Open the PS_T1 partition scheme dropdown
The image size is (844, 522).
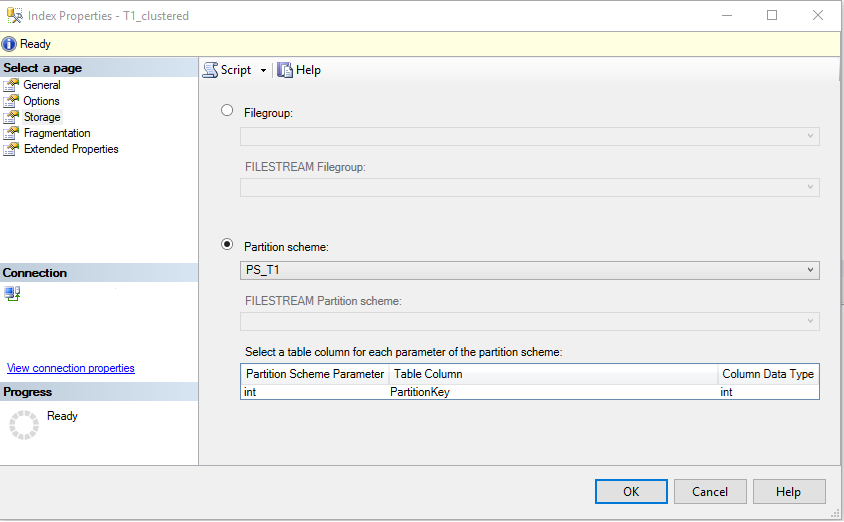(530, 270)
